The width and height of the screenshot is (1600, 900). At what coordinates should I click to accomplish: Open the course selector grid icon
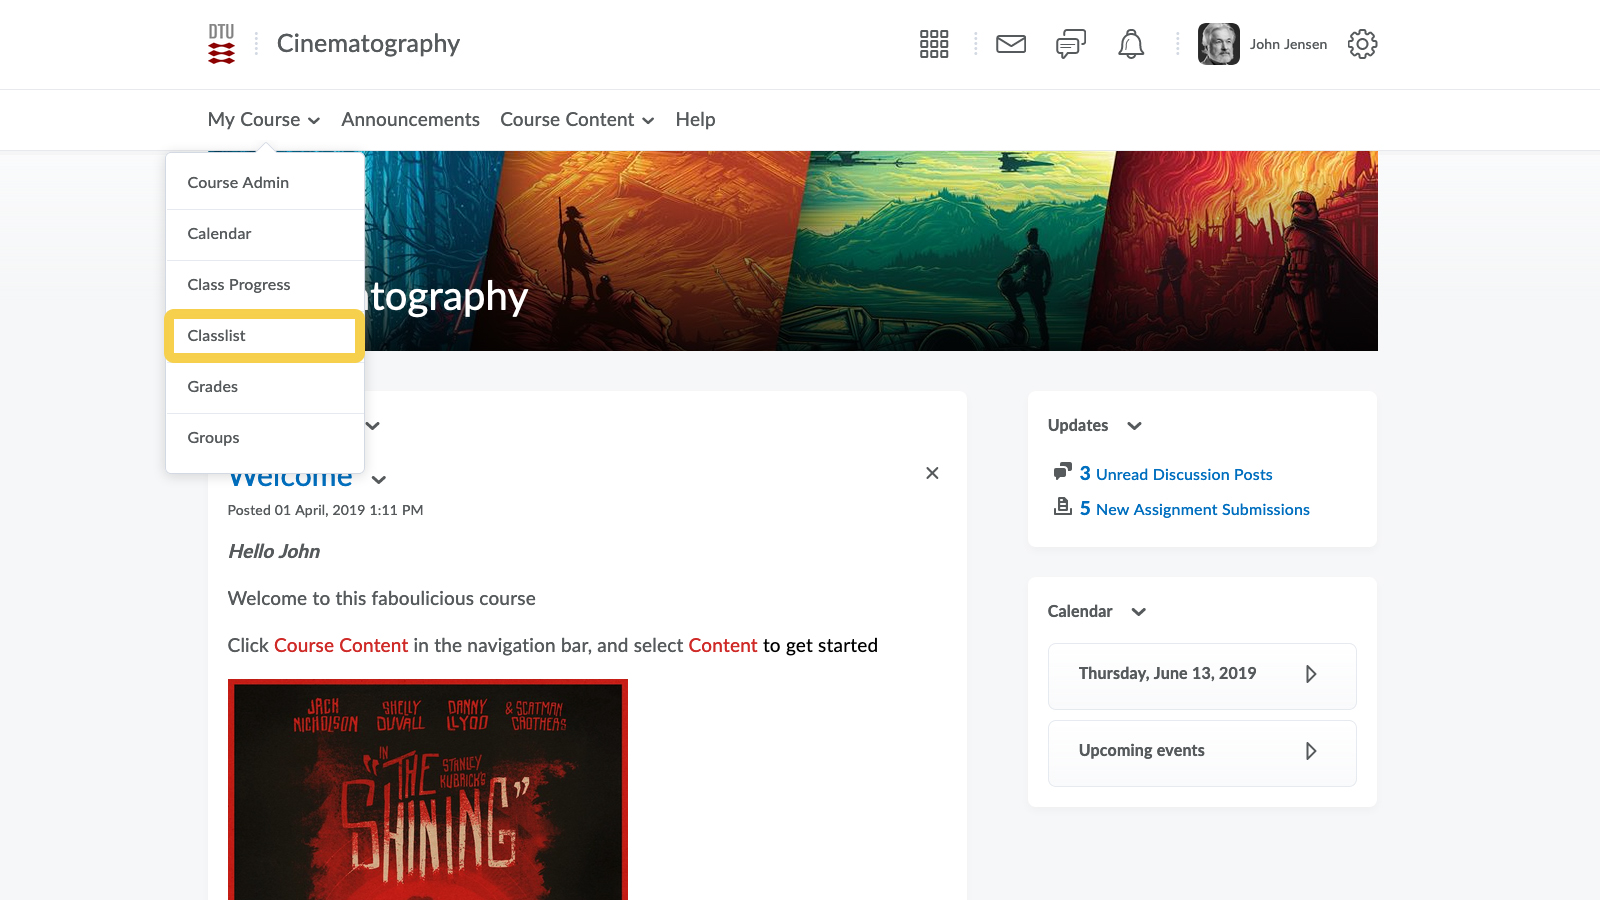(933, 44)
